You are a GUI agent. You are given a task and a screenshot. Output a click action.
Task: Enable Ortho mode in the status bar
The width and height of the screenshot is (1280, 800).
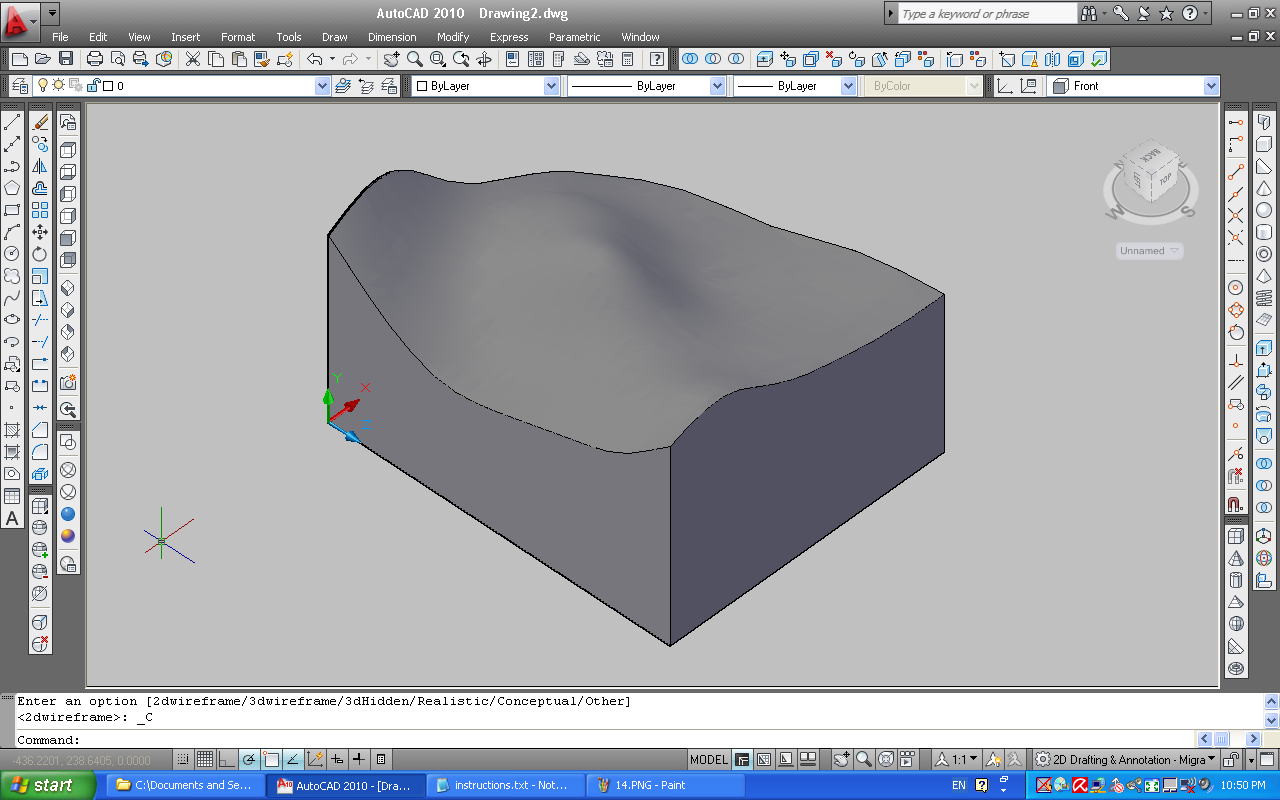point(227,760)
